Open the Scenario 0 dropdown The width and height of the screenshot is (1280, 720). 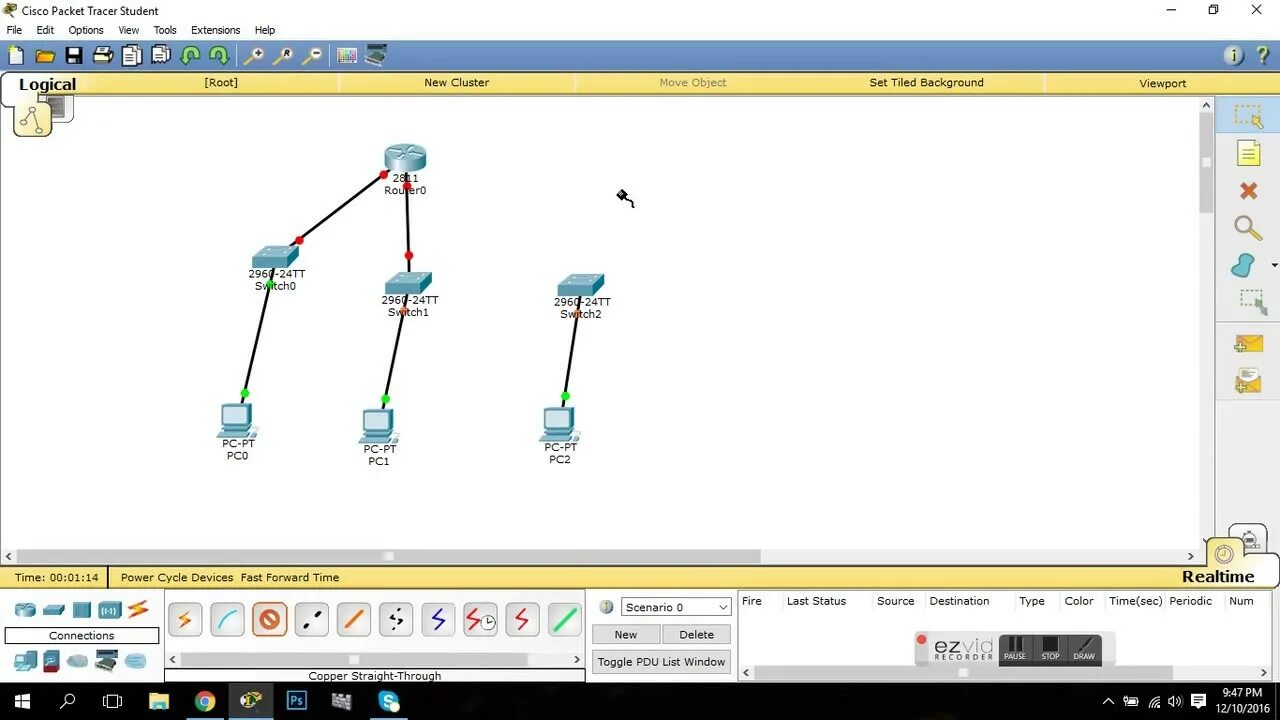676,607
